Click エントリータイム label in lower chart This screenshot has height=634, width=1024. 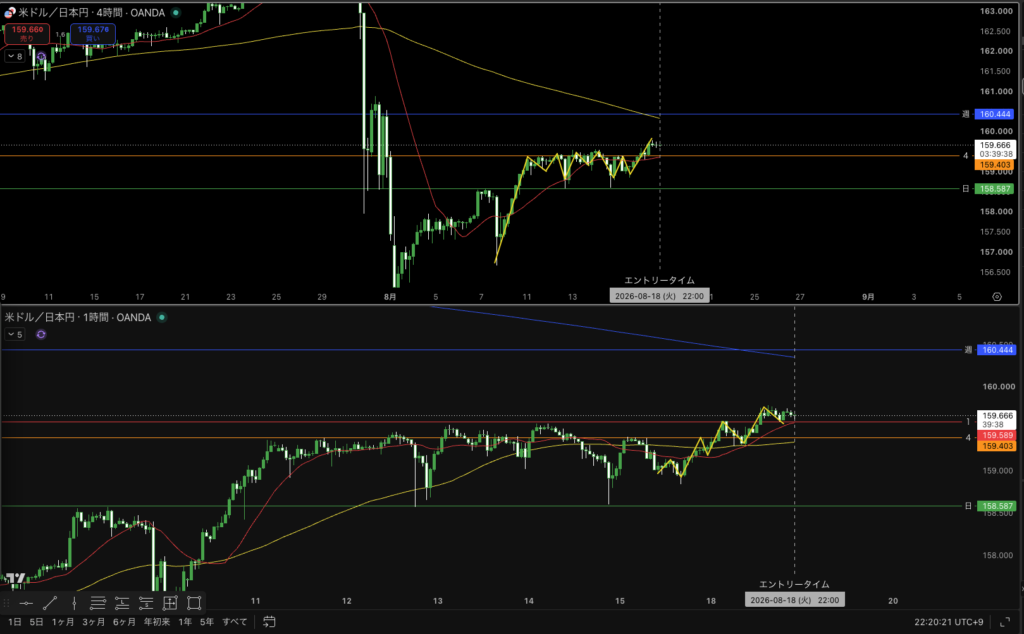click(x=795, y=584)
